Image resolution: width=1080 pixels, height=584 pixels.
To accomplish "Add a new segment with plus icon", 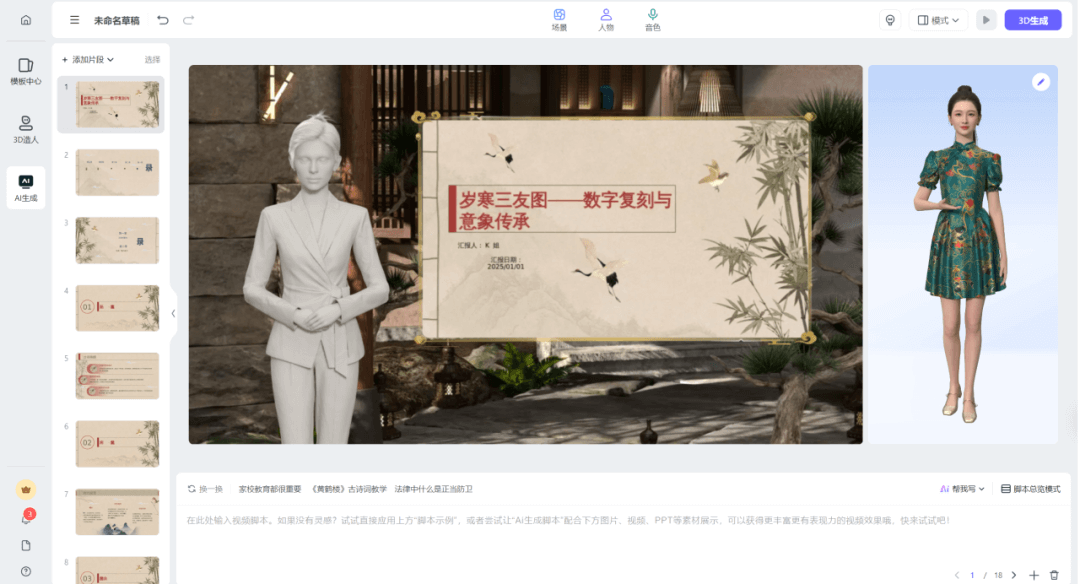I will pyautogui.click(x=1034, y=575).
